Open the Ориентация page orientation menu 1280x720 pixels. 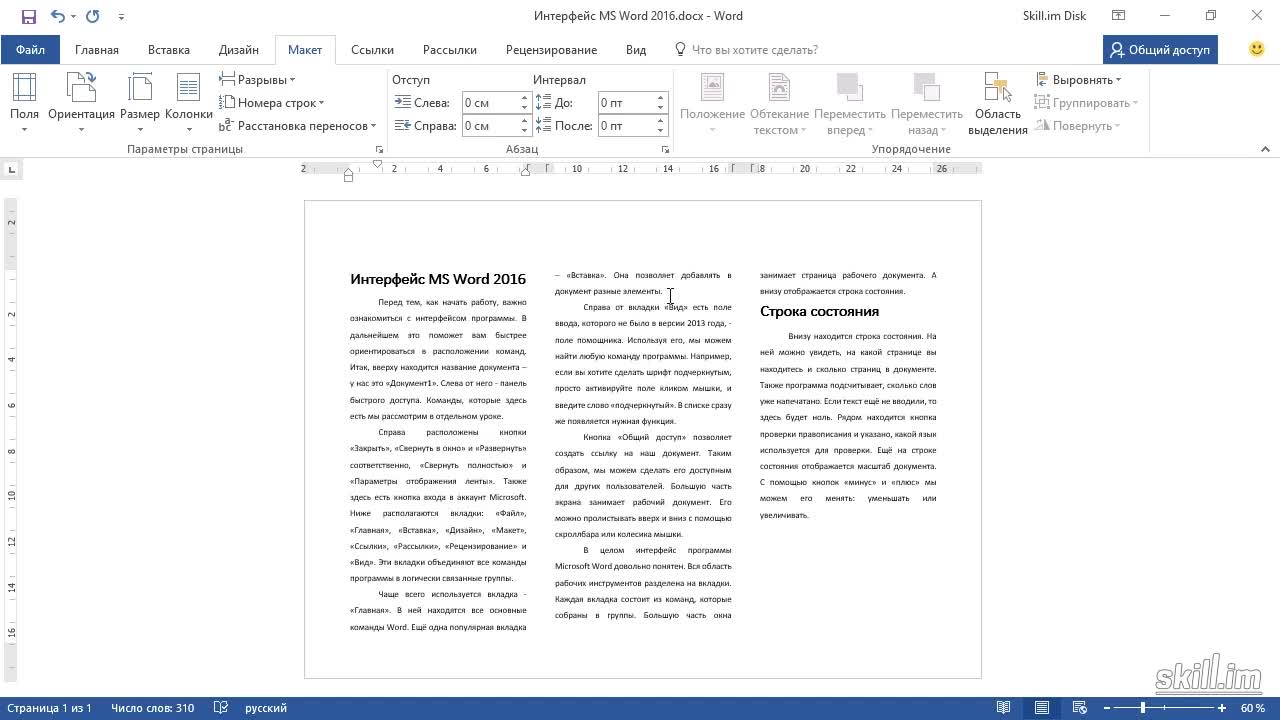pos(81,103)
